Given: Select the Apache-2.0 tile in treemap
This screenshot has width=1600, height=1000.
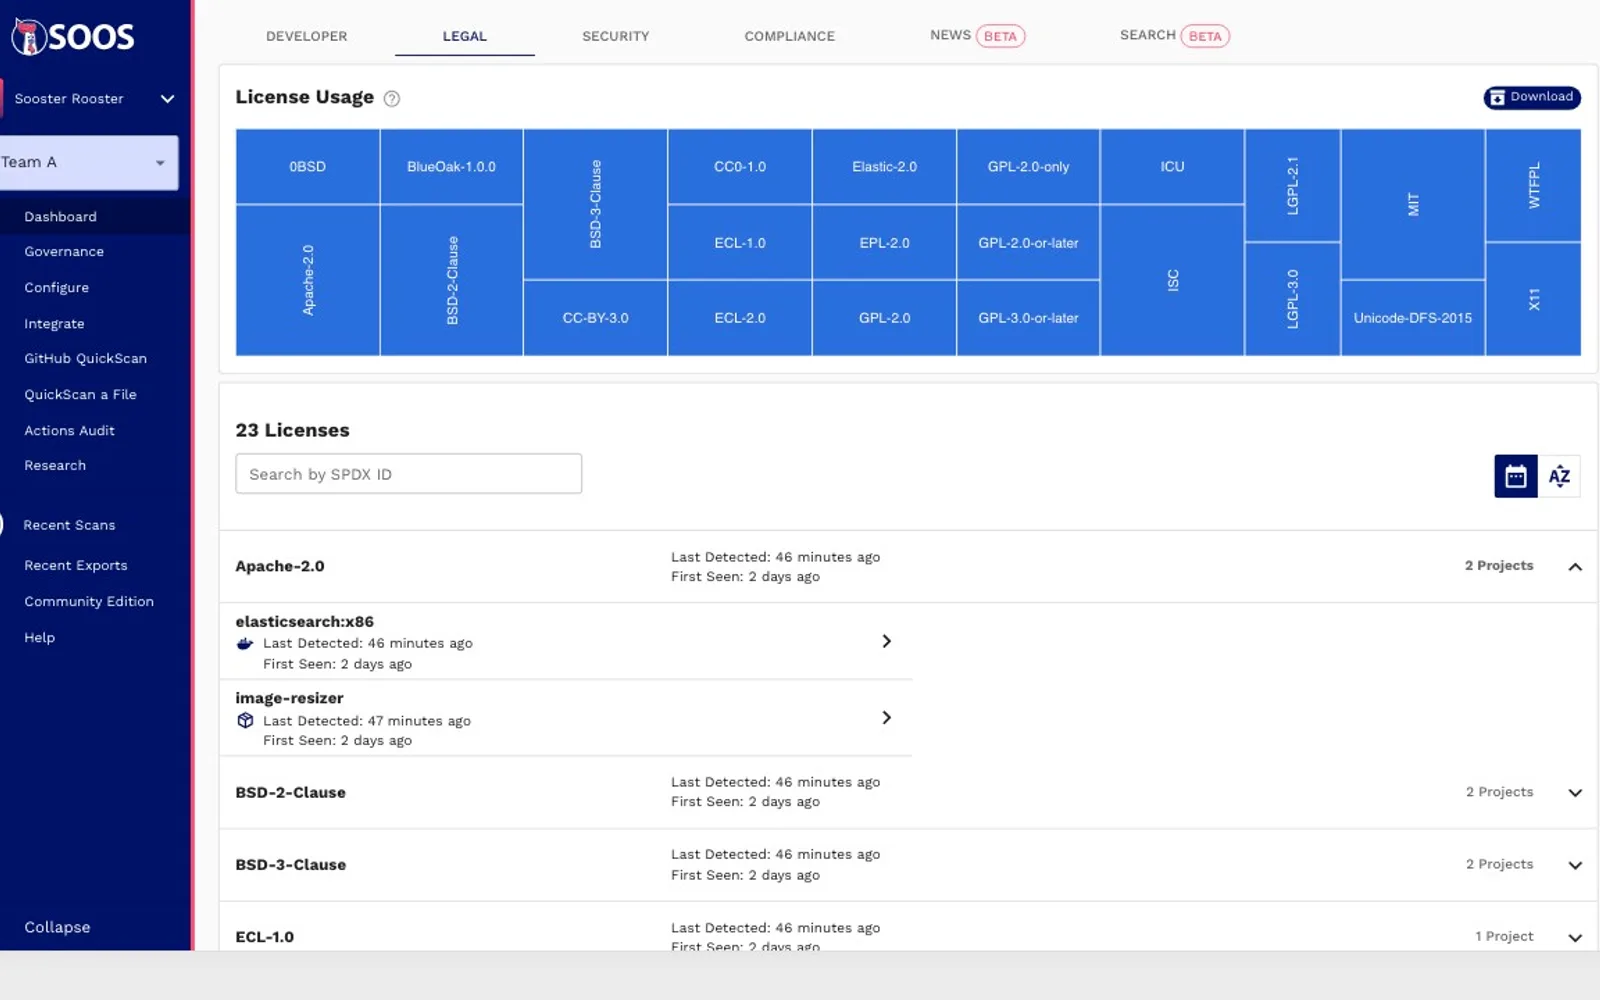Looking at the screenshot, I should point(308,280).
